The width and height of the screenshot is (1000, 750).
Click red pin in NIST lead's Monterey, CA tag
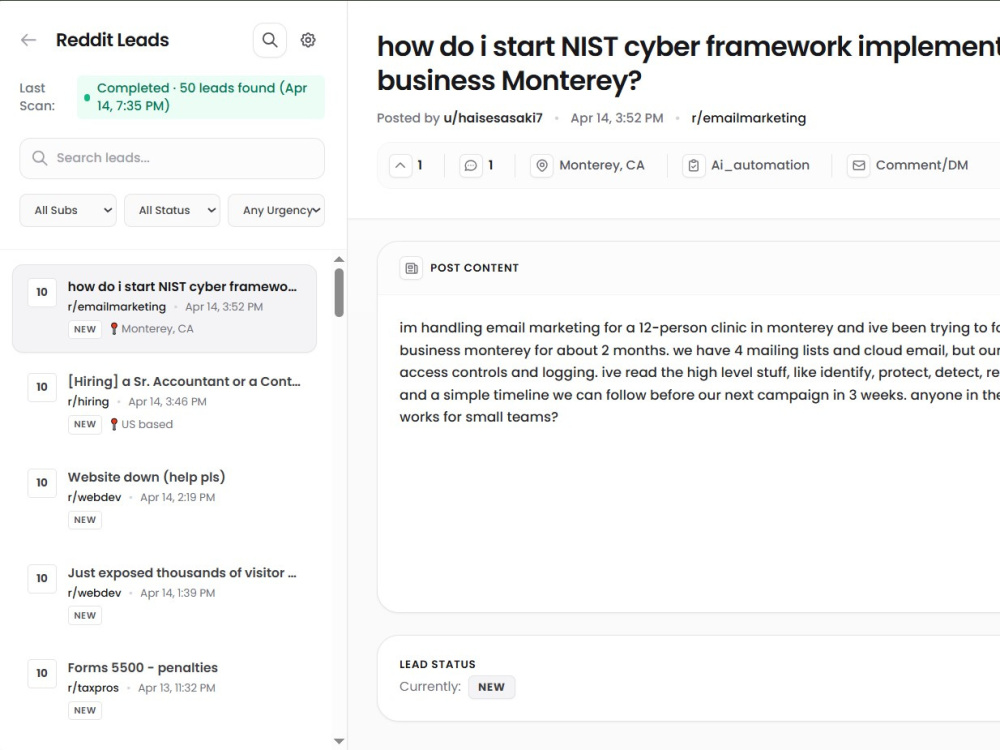coord(114,328)
